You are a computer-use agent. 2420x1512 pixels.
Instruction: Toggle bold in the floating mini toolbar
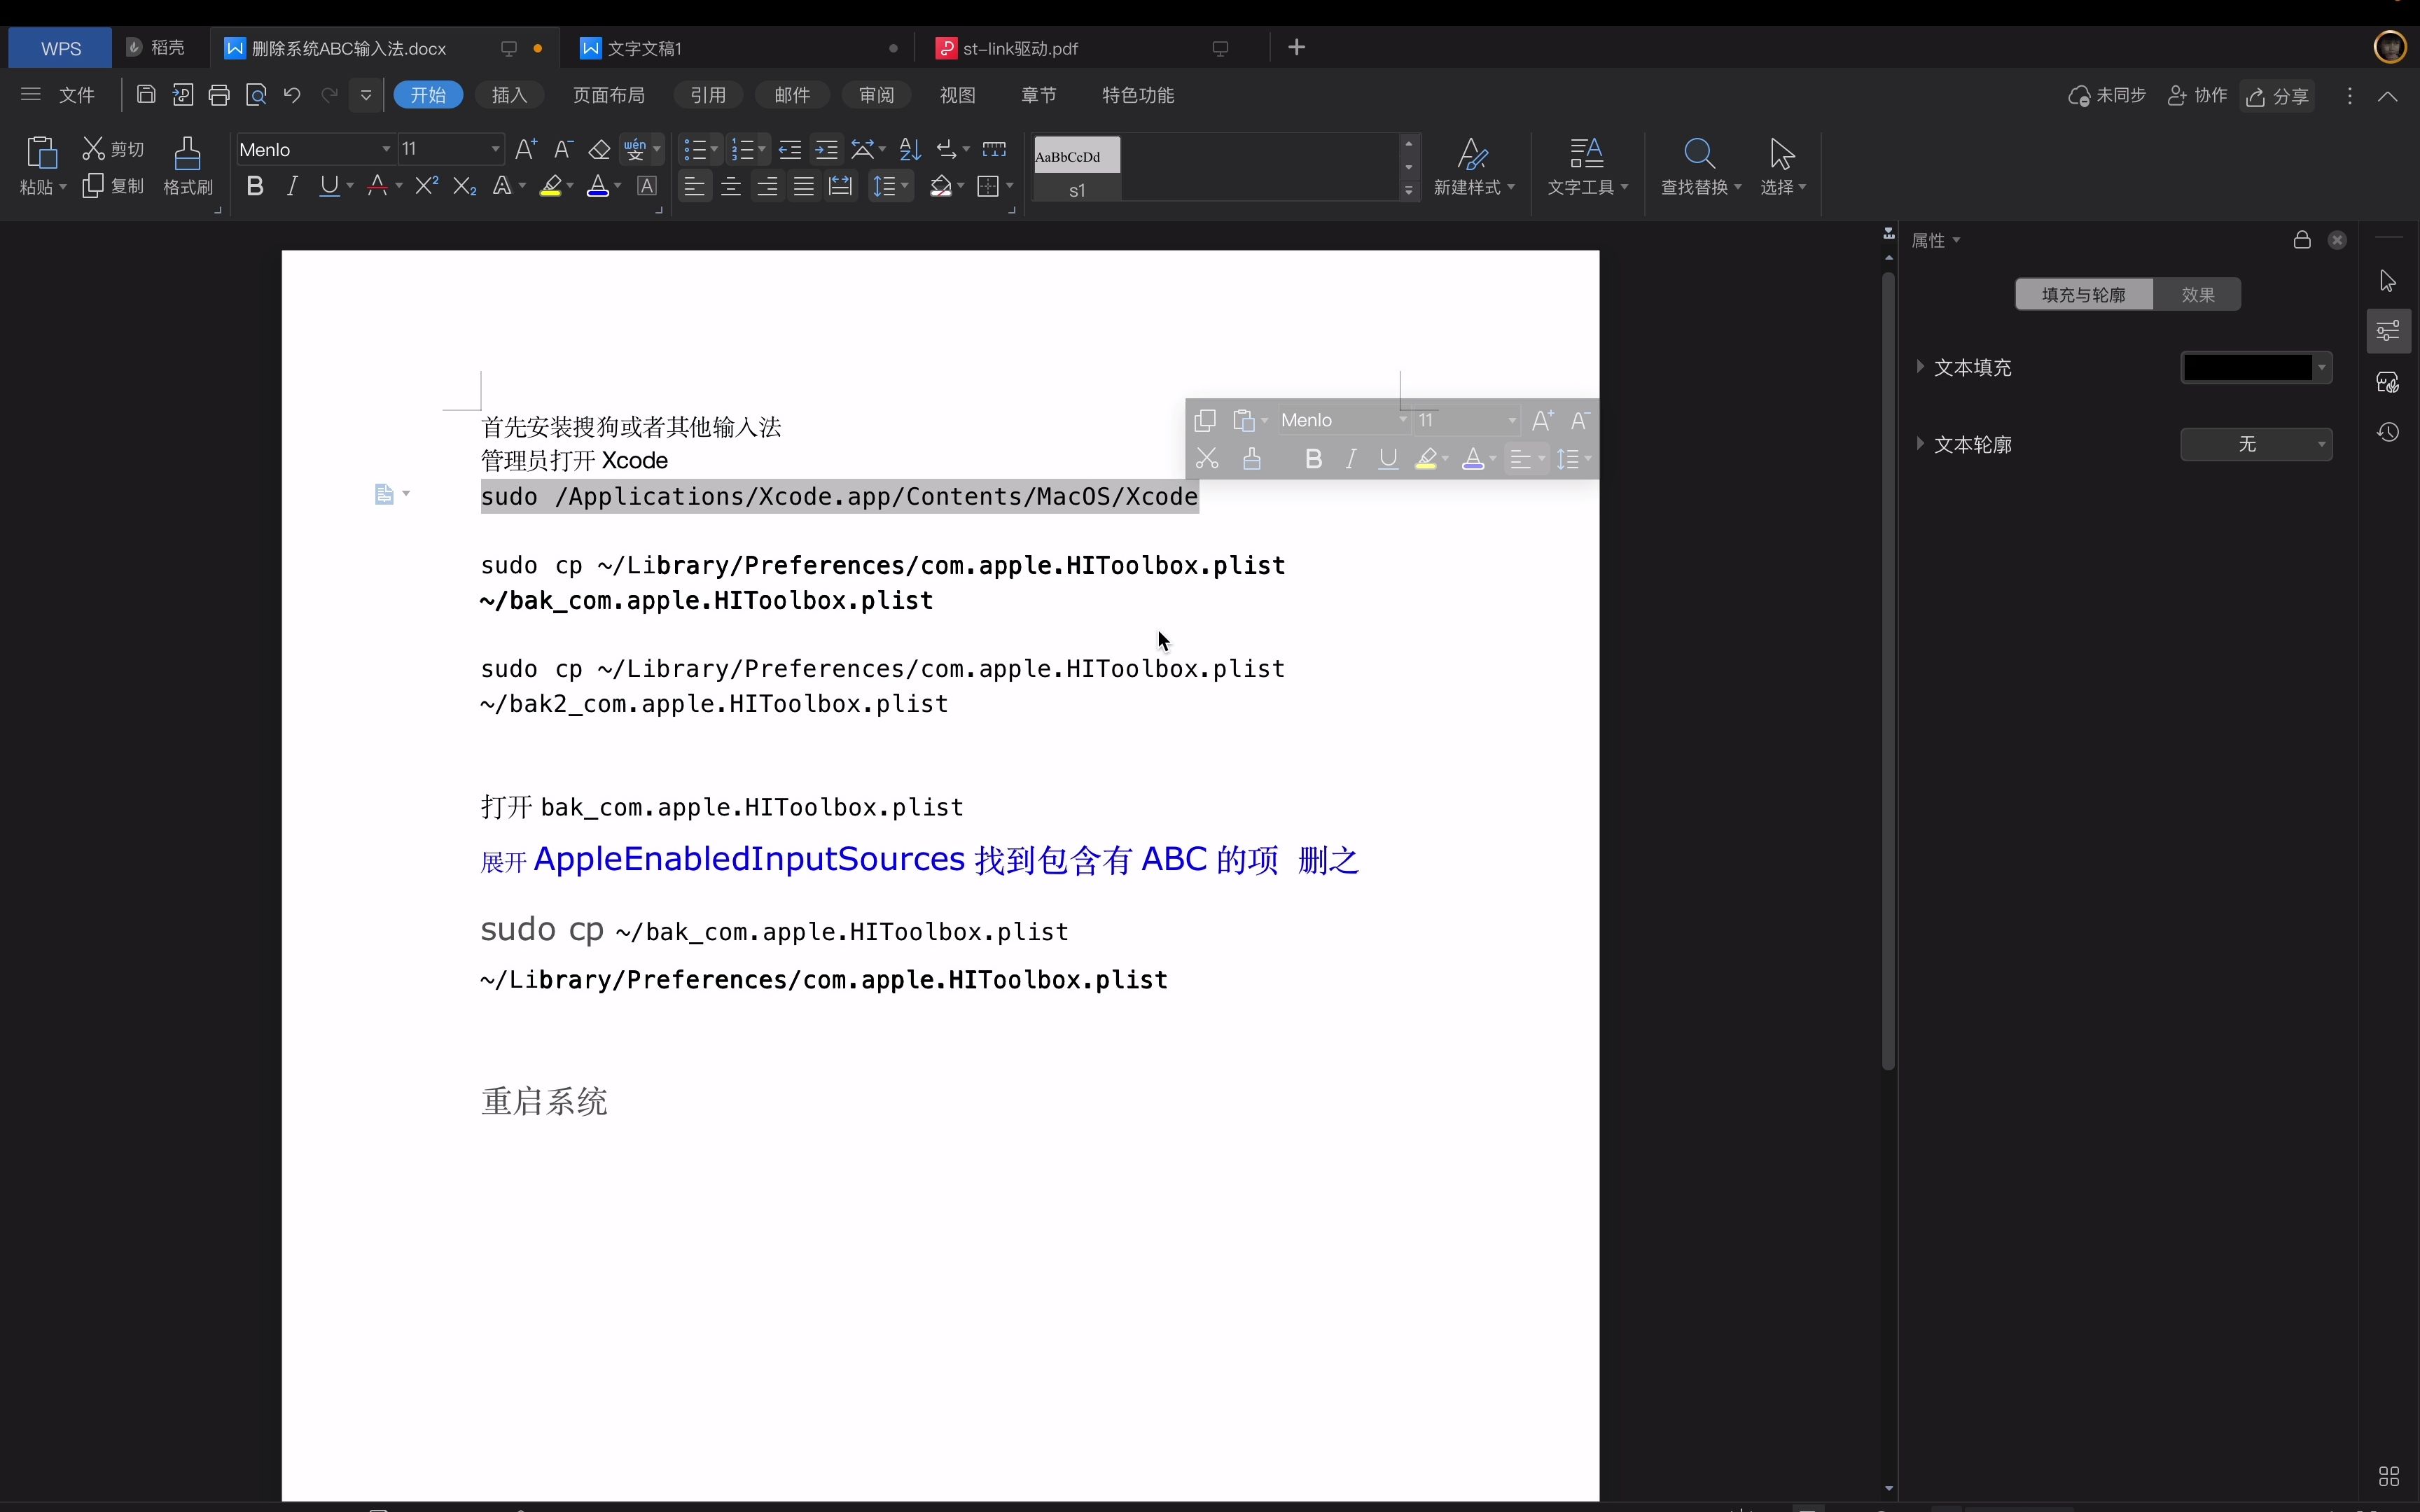pyautogui.click(x=1312, y=458)
